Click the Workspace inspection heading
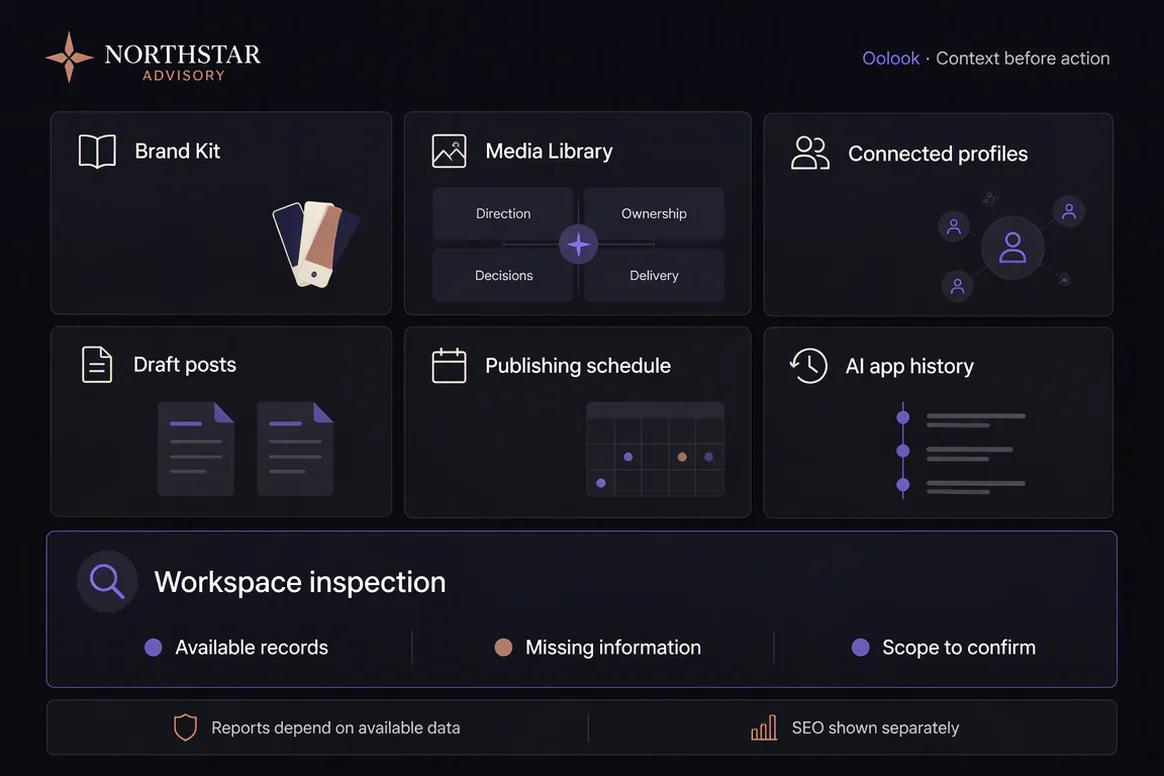This screenshot has width=1164, height=776. pyautogui.click(x=300, y=582)
